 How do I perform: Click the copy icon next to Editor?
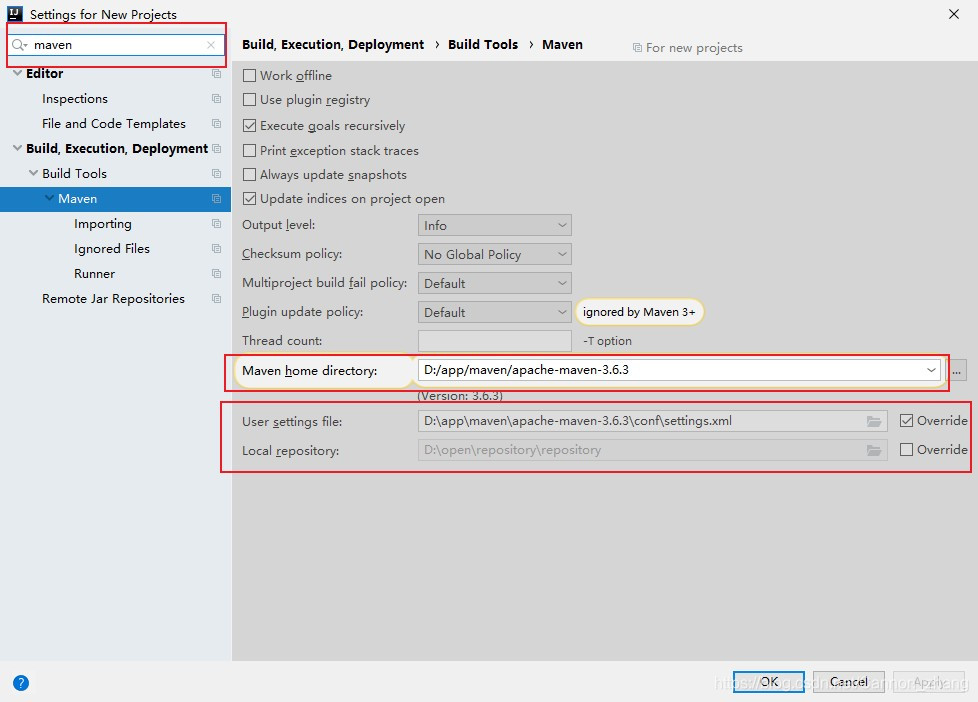(x=216, y=74)
